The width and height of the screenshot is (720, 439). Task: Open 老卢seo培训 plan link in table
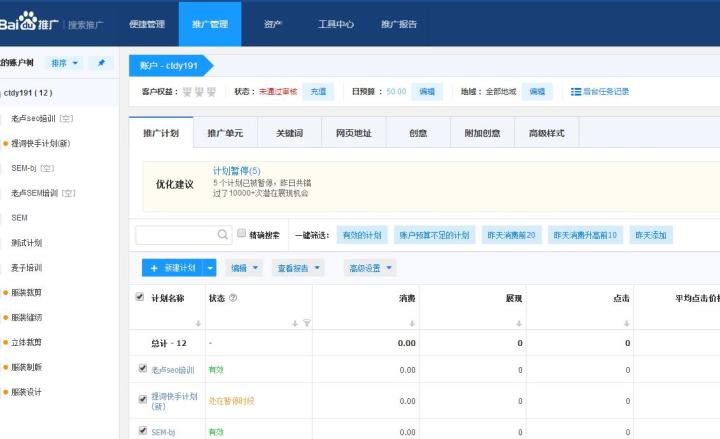point(173,370)
